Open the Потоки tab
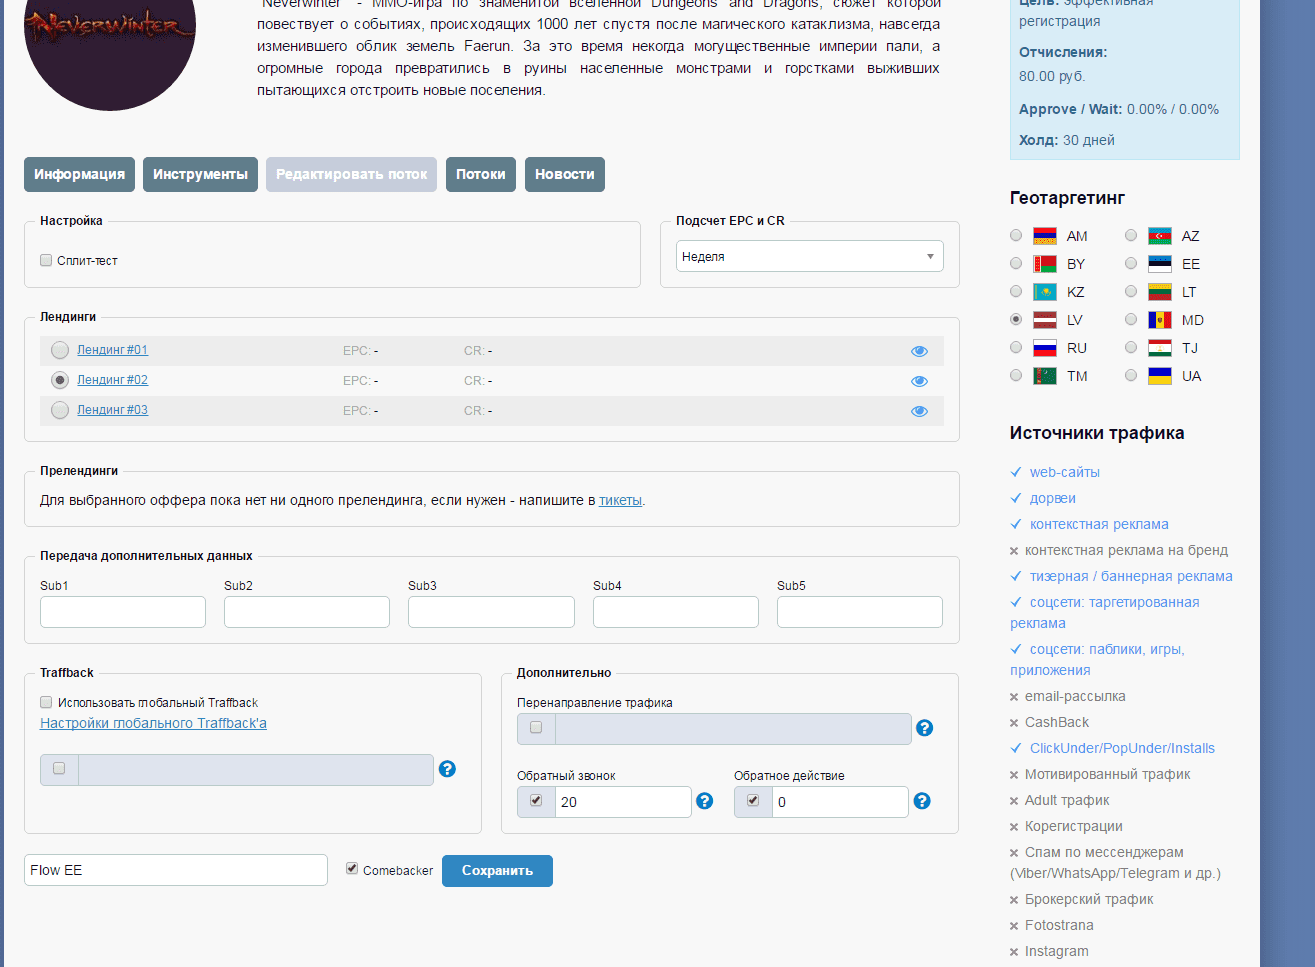1315x967 pixels. (x=481, y=174)
